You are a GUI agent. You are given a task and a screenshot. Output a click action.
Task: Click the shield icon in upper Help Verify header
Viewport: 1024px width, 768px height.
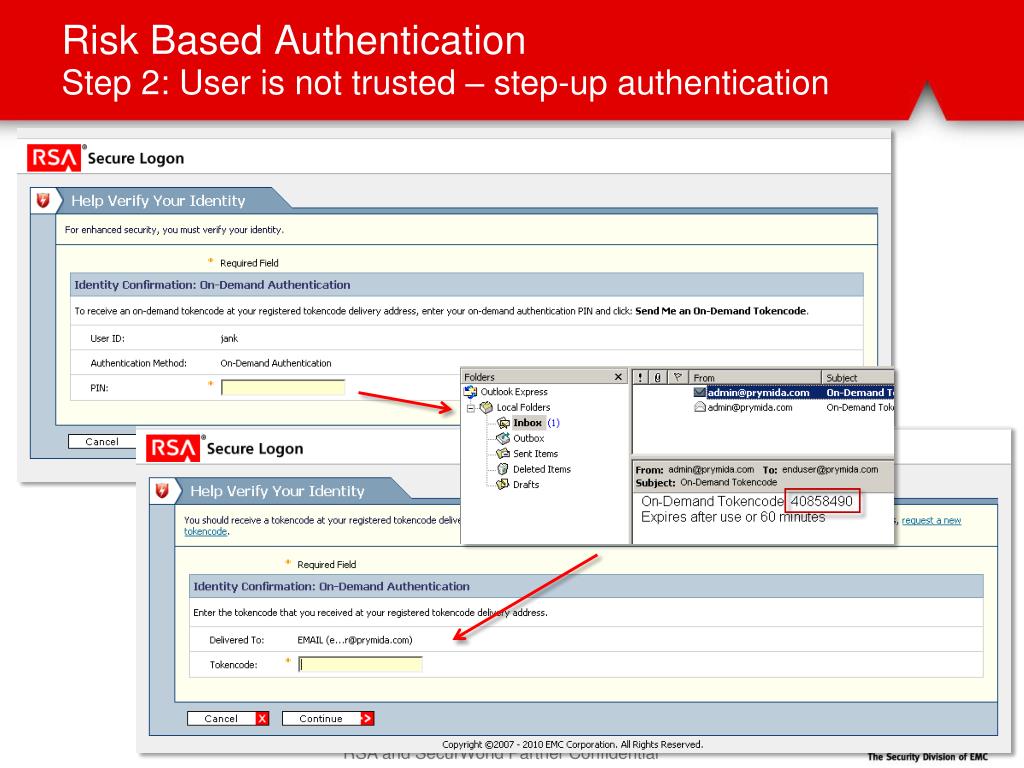pyautogui.click(x=43, y=200)
